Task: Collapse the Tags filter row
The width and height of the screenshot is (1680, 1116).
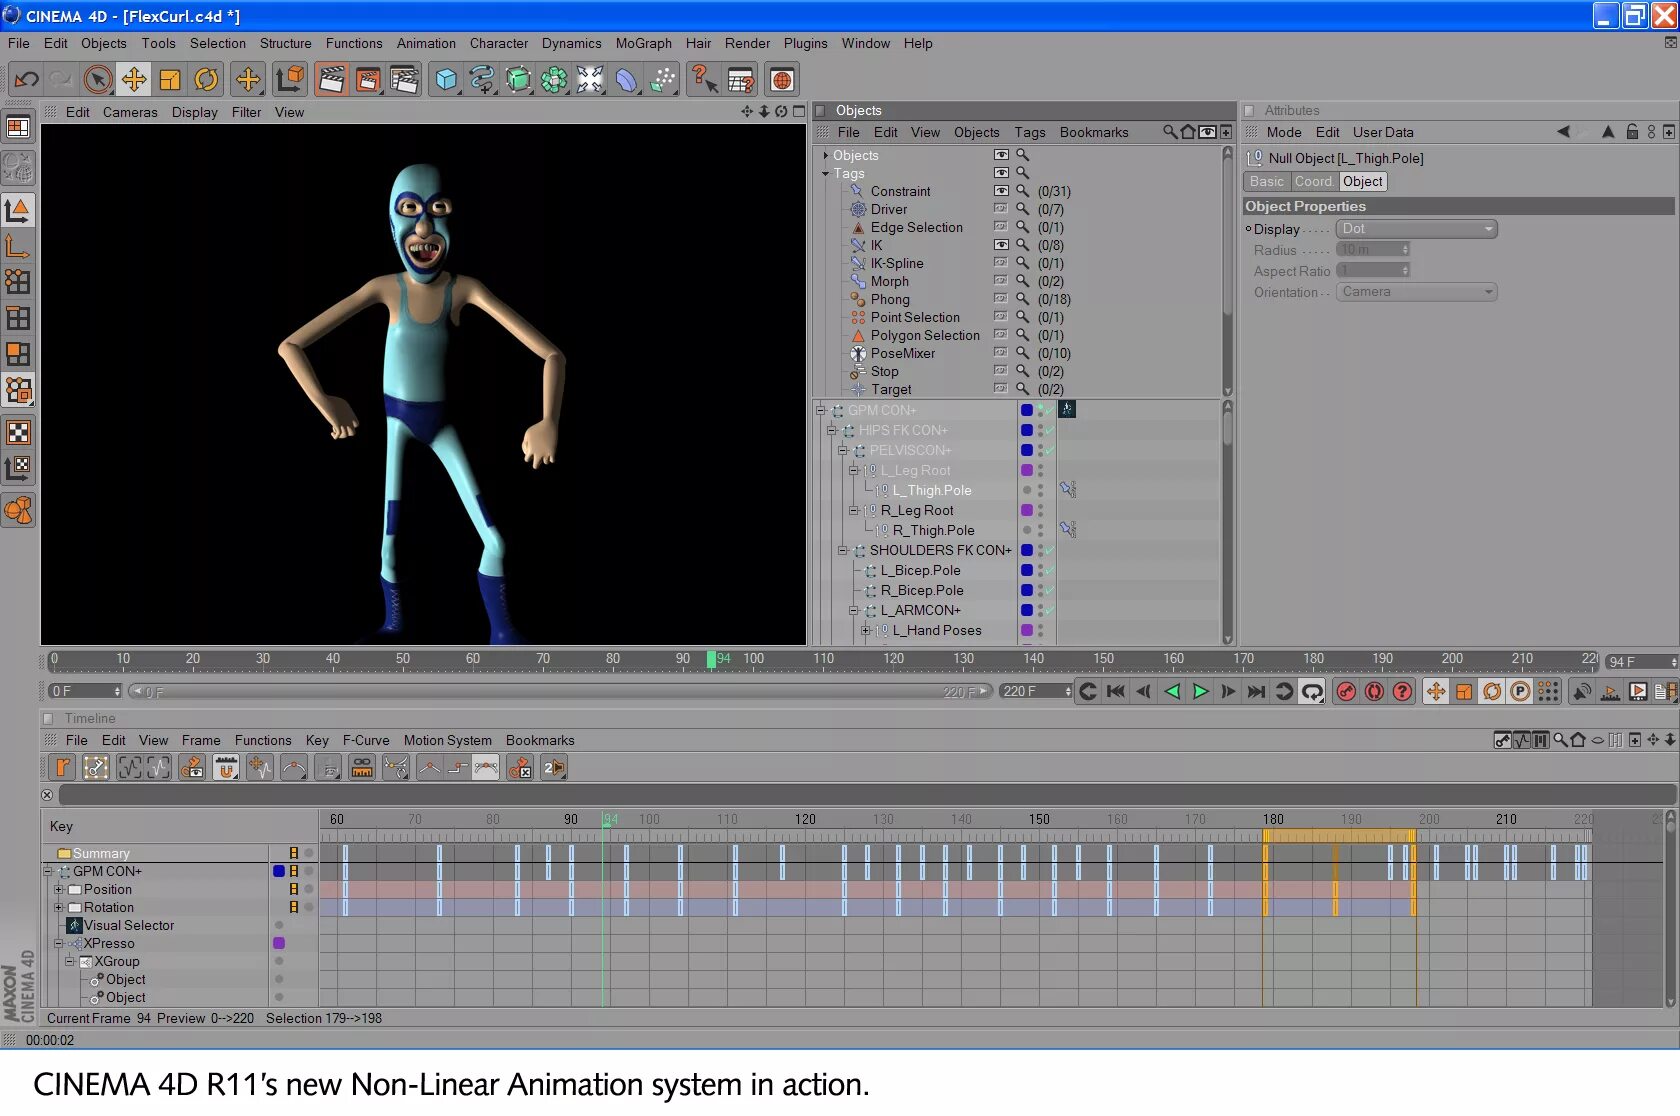Action: (825, 173)
